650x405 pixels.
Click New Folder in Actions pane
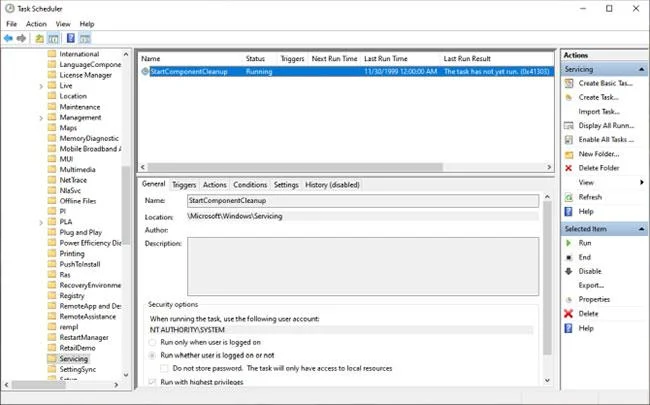click(599, 154)
